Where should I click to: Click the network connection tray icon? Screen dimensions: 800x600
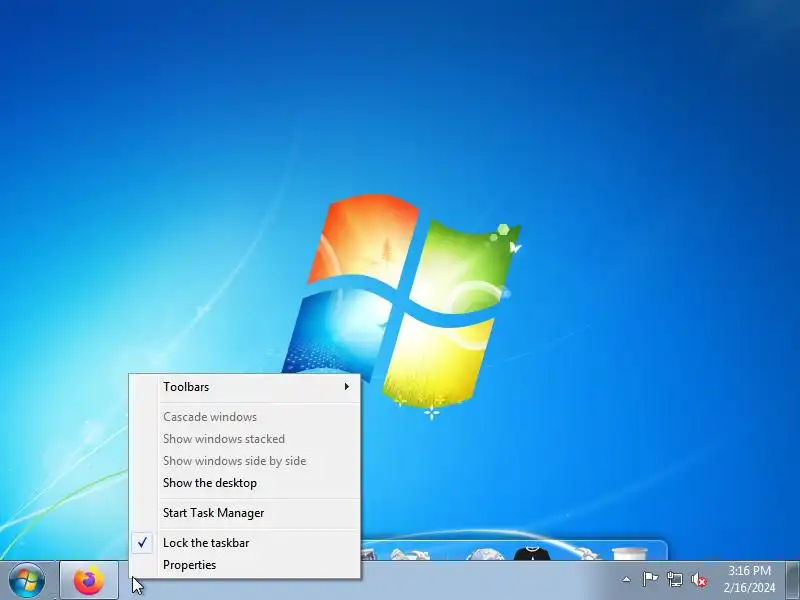coord(674,580)
